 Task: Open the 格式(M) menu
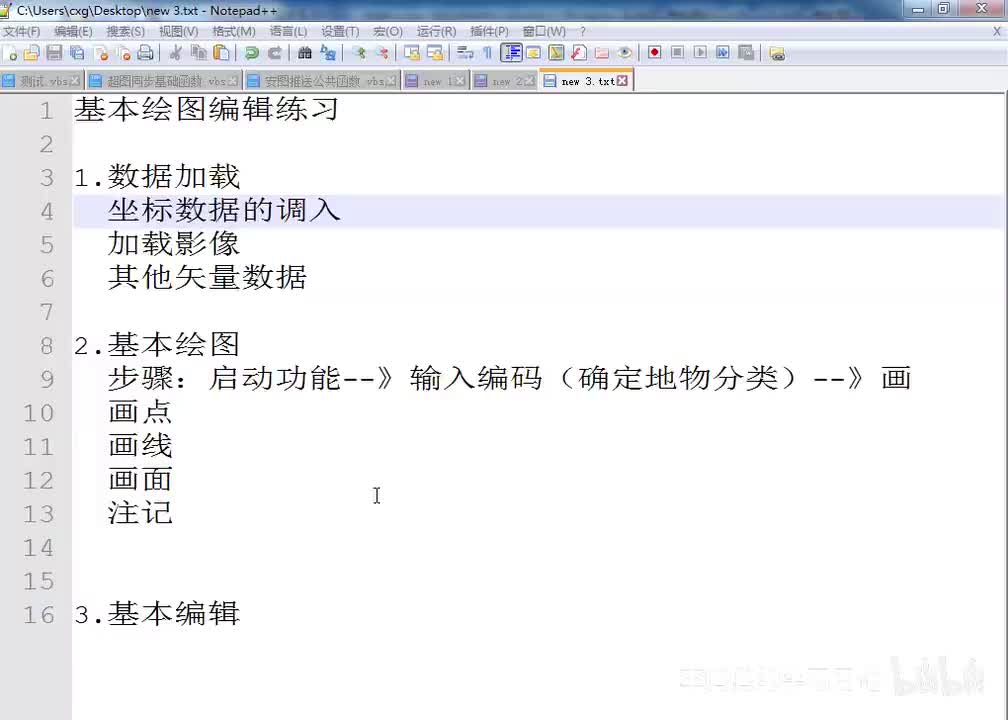[x=234, y=32]
